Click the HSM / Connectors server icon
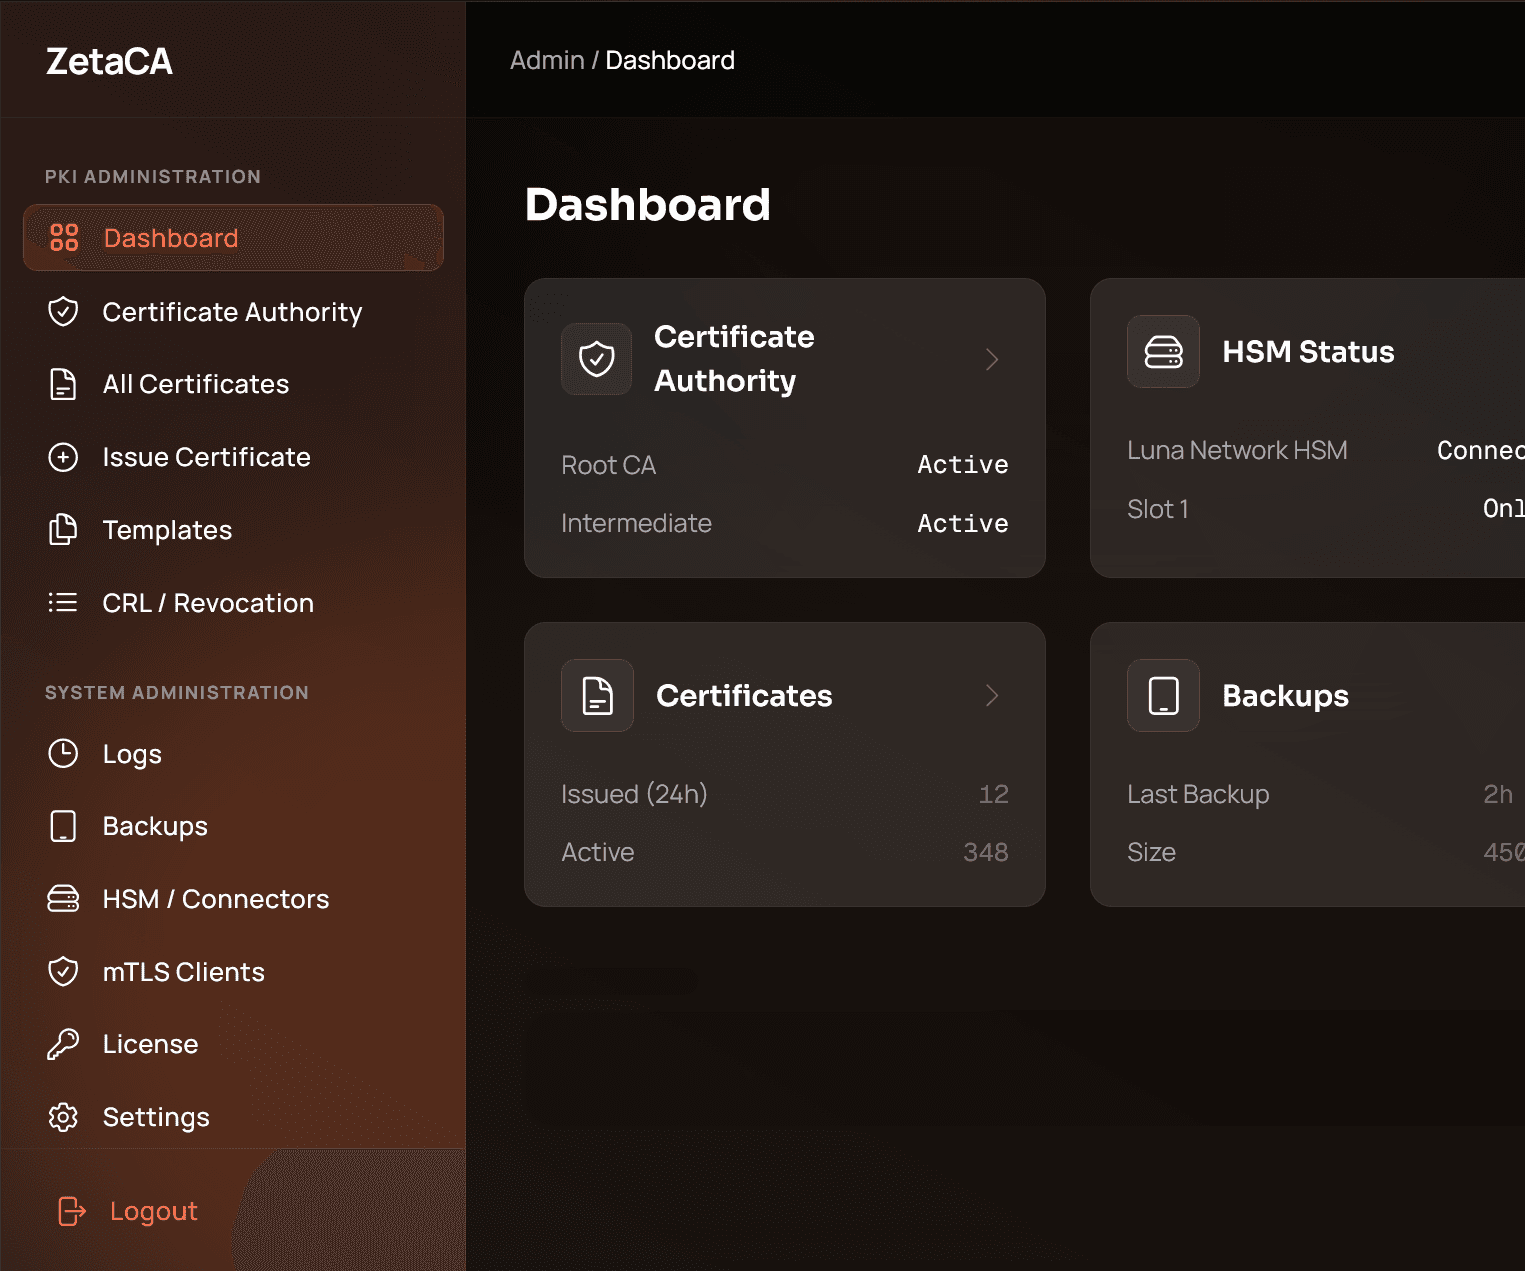The width and height of the screenshot is (1525, 1271). click(x=64, y=898)
